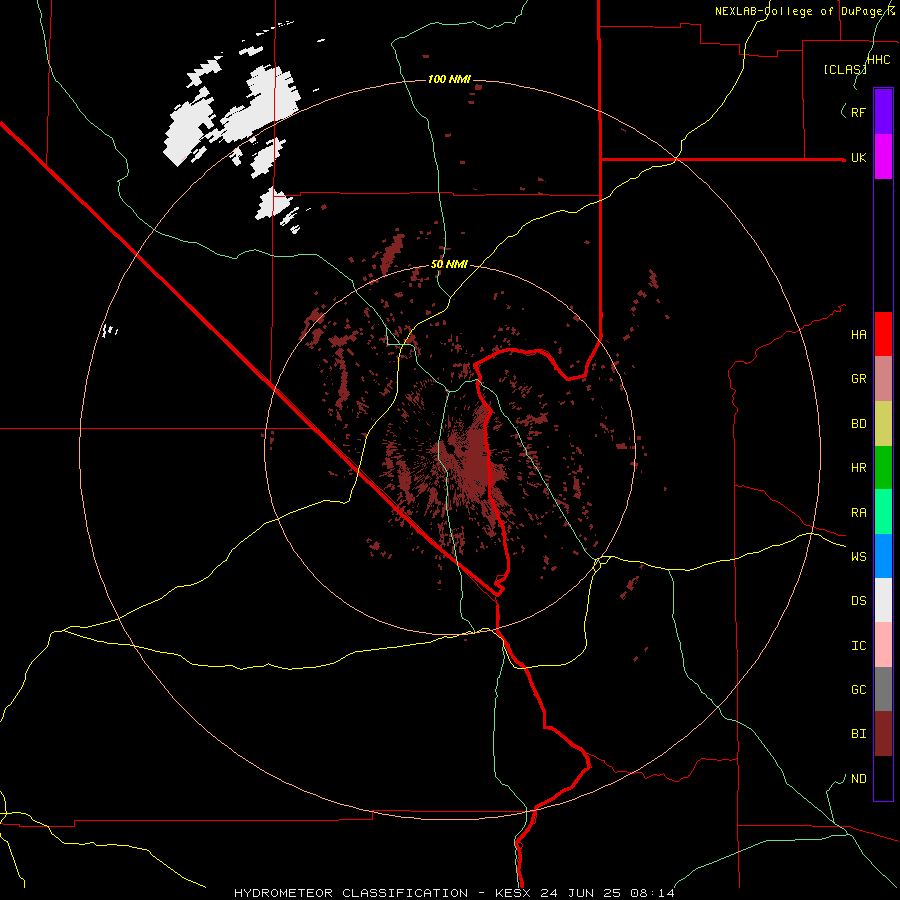
Task: Click the 'HYDROMETEOR CLASSIFICATION' title text
Action: tap(351, 893)
